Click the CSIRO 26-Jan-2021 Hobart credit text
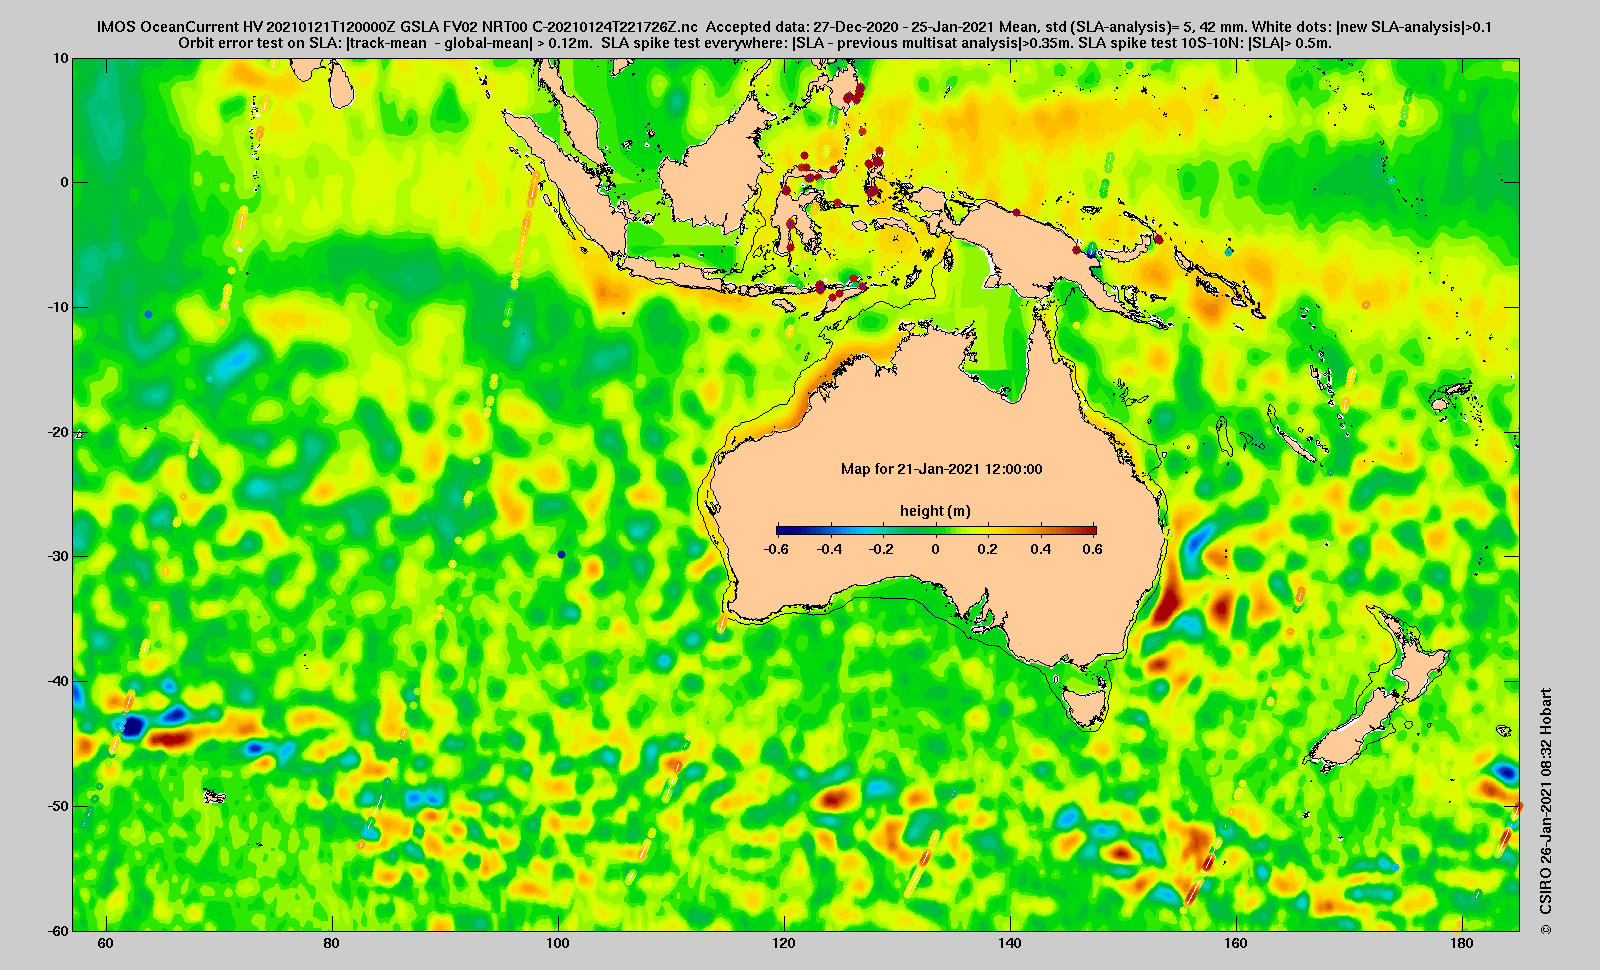1600x970 pixels. [x=1546, y=811]
